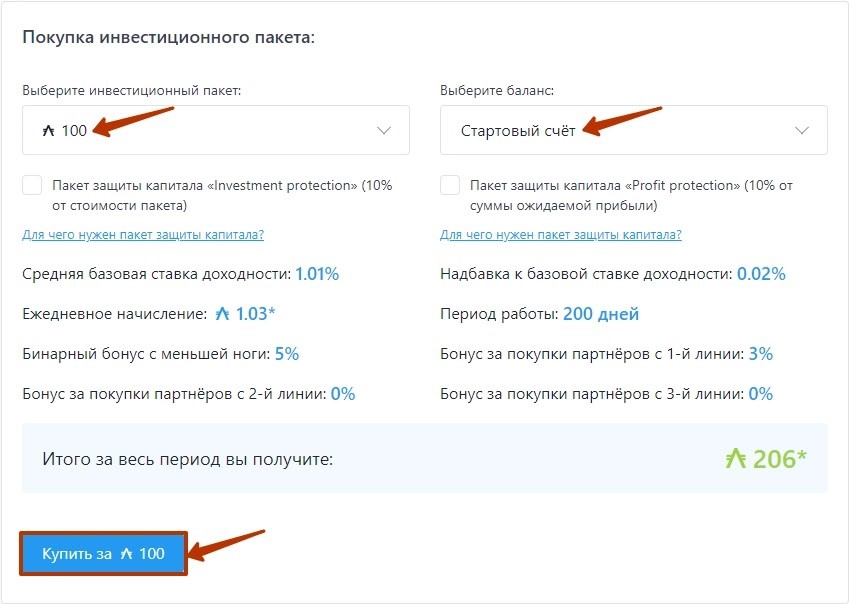
Task: Click the chevron arrow of the balance selector
Action: [802, 130]
